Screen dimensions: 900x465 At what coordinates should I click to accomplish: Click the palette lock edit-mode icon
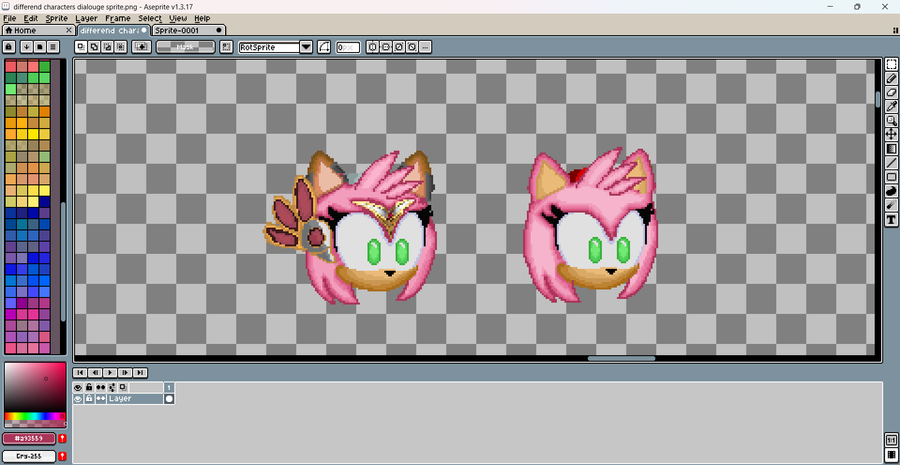click(9, 47)
